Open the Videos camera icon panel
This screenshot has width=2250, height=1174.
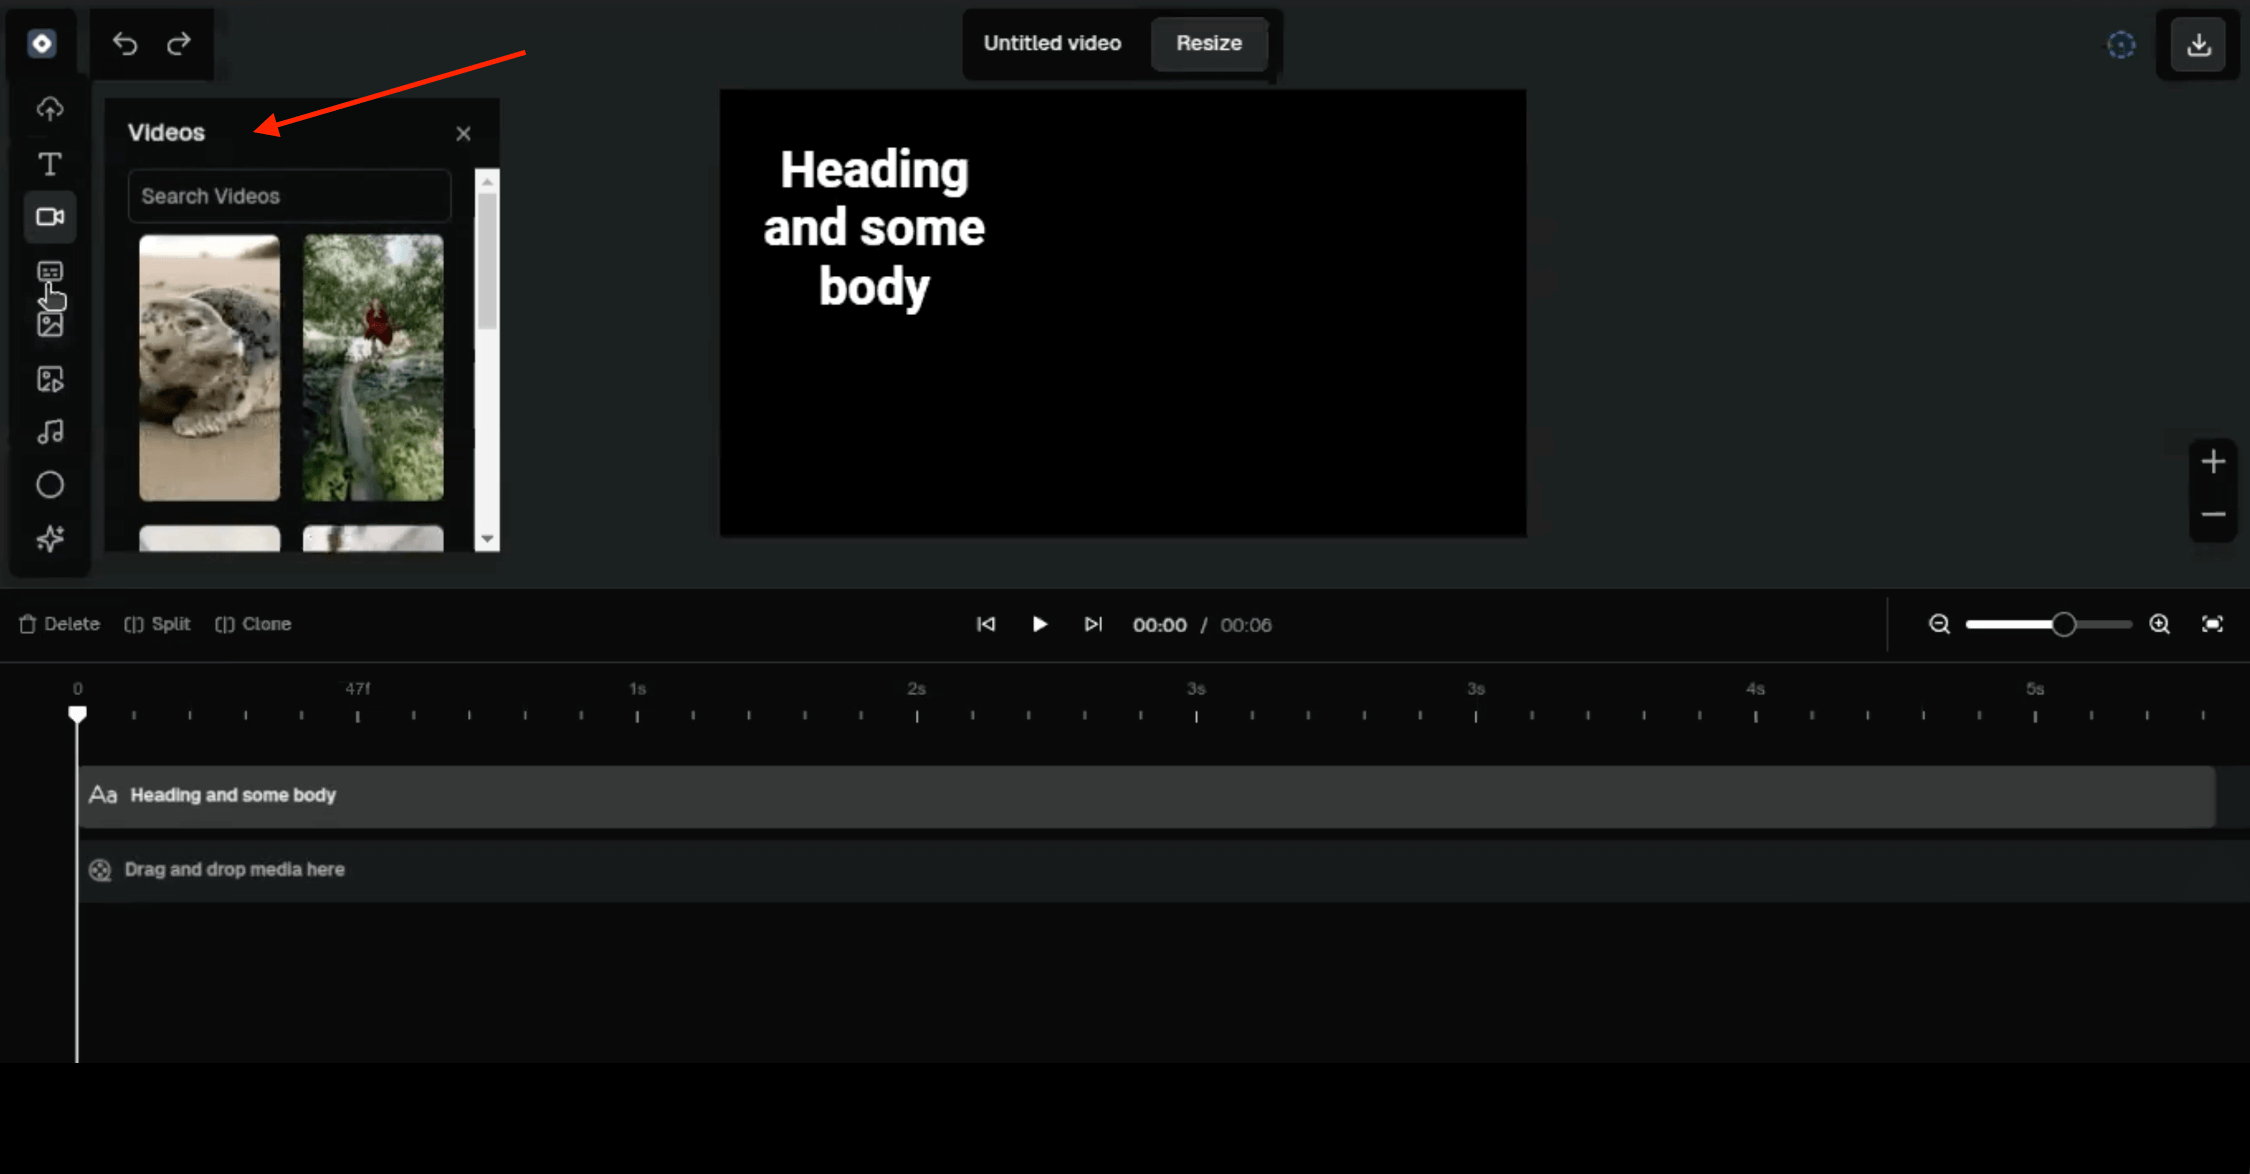[50, 217]
